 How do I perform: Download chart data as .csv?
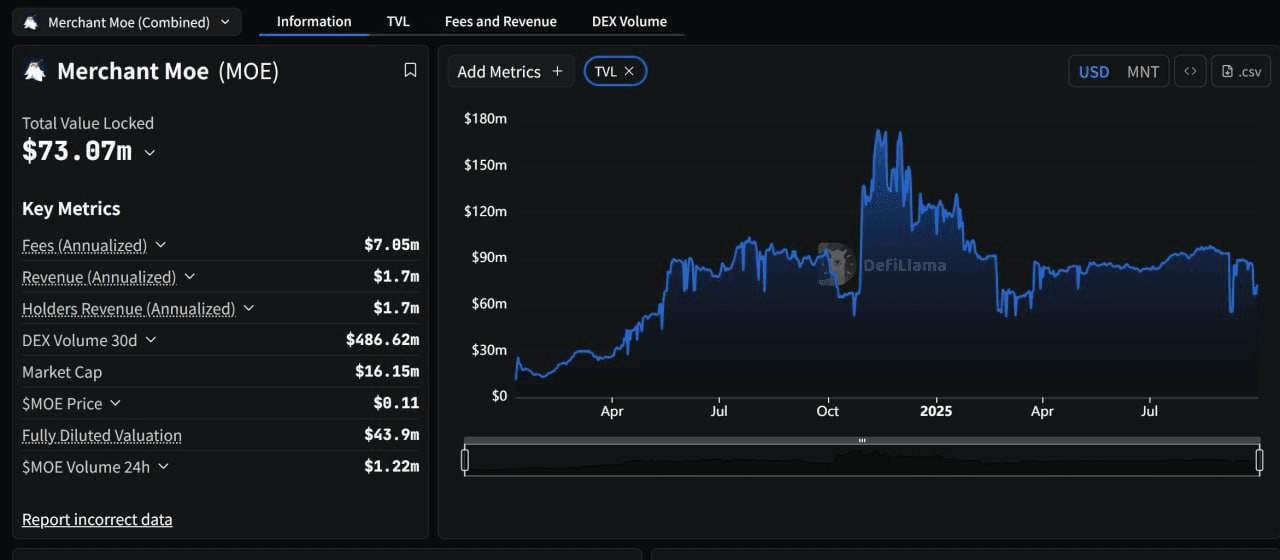pyautogui.click(x=1241, y=71)
